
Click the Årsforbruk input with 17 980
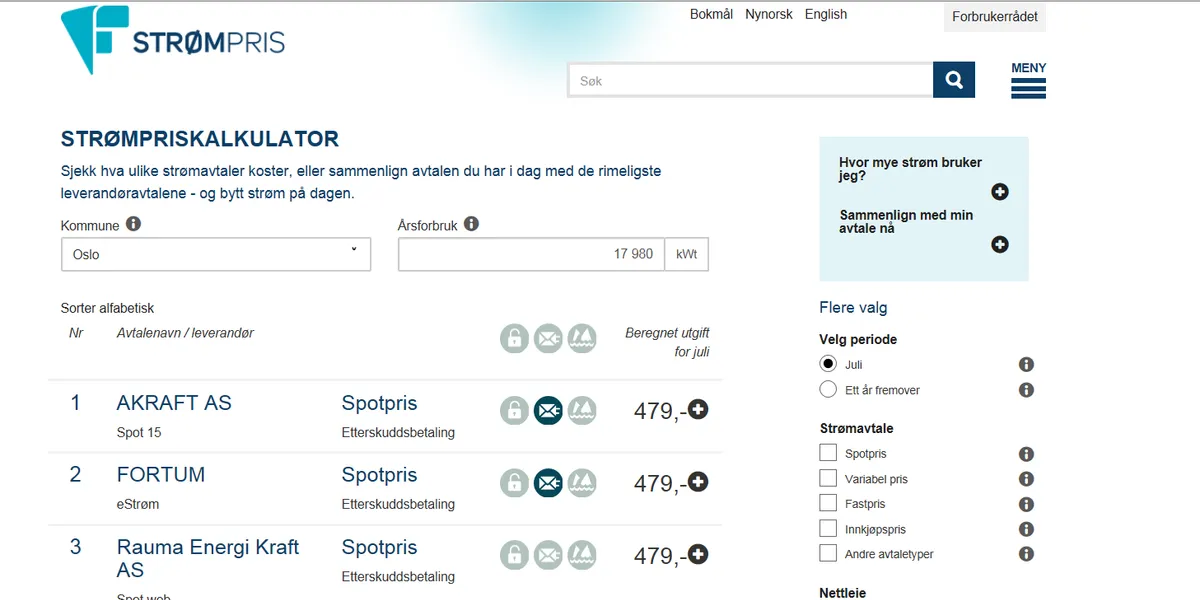tap(532, 254)
